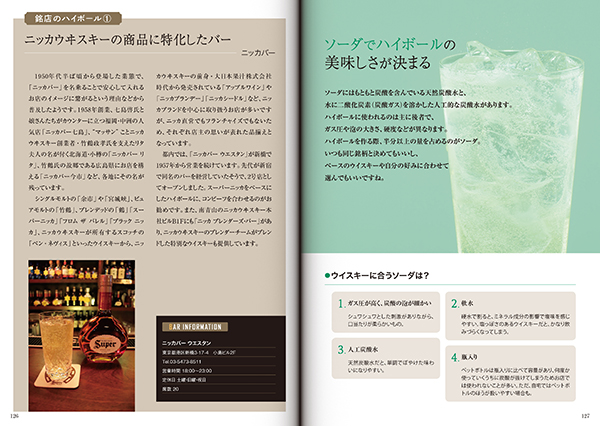Click card 4 title 瓶入り
Viewport: 600px width, 426px height.
click(x=470, y=357)
